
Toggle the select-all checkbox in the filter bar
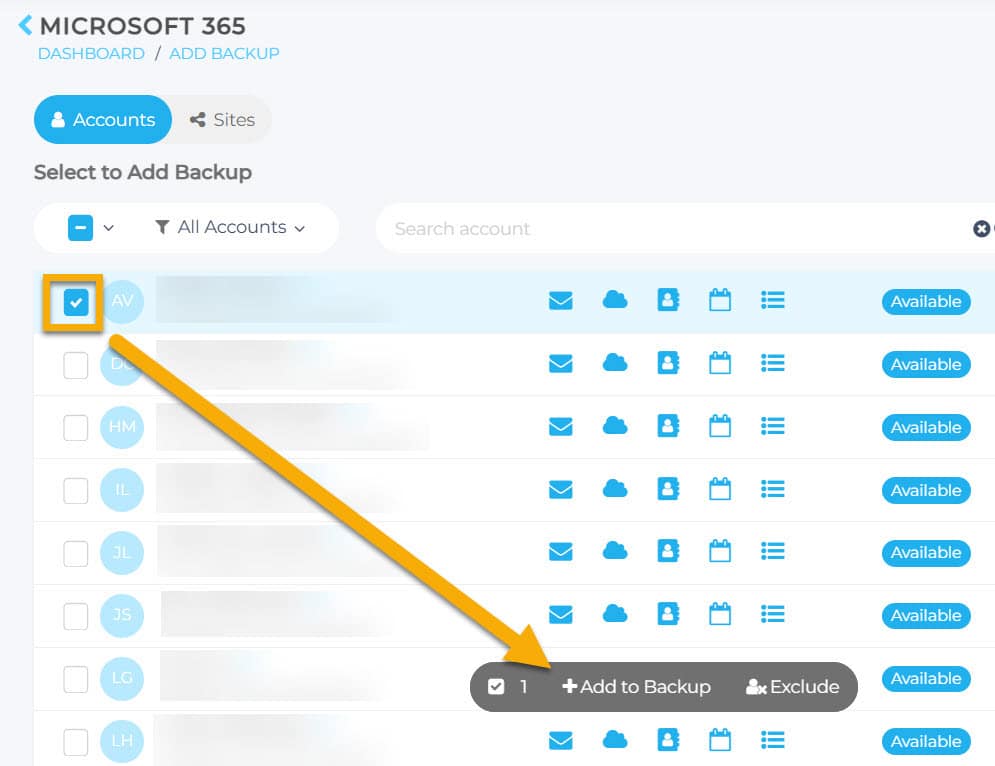click(x=81, y=228)
